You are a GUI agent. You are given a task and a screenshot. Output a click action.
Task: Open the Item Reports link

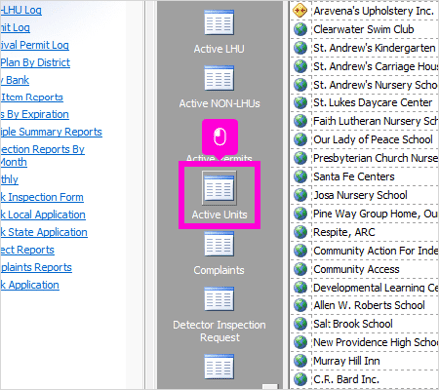[x=32, y=97]
